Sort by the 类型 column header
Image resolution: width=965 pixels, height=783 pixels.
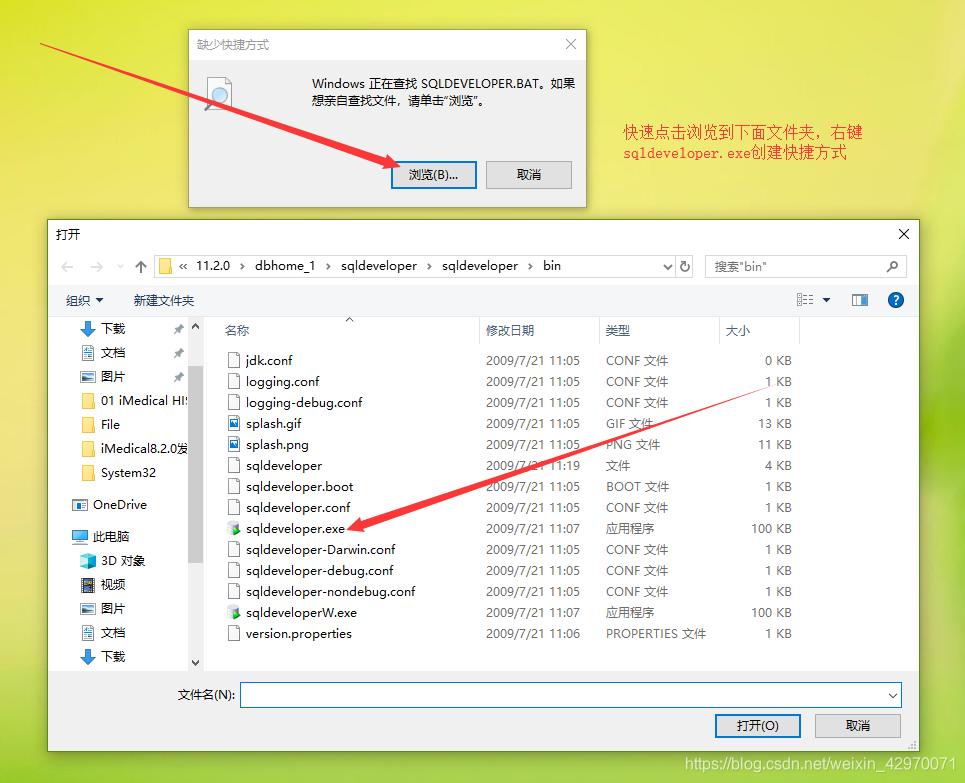tap(617, 331)
